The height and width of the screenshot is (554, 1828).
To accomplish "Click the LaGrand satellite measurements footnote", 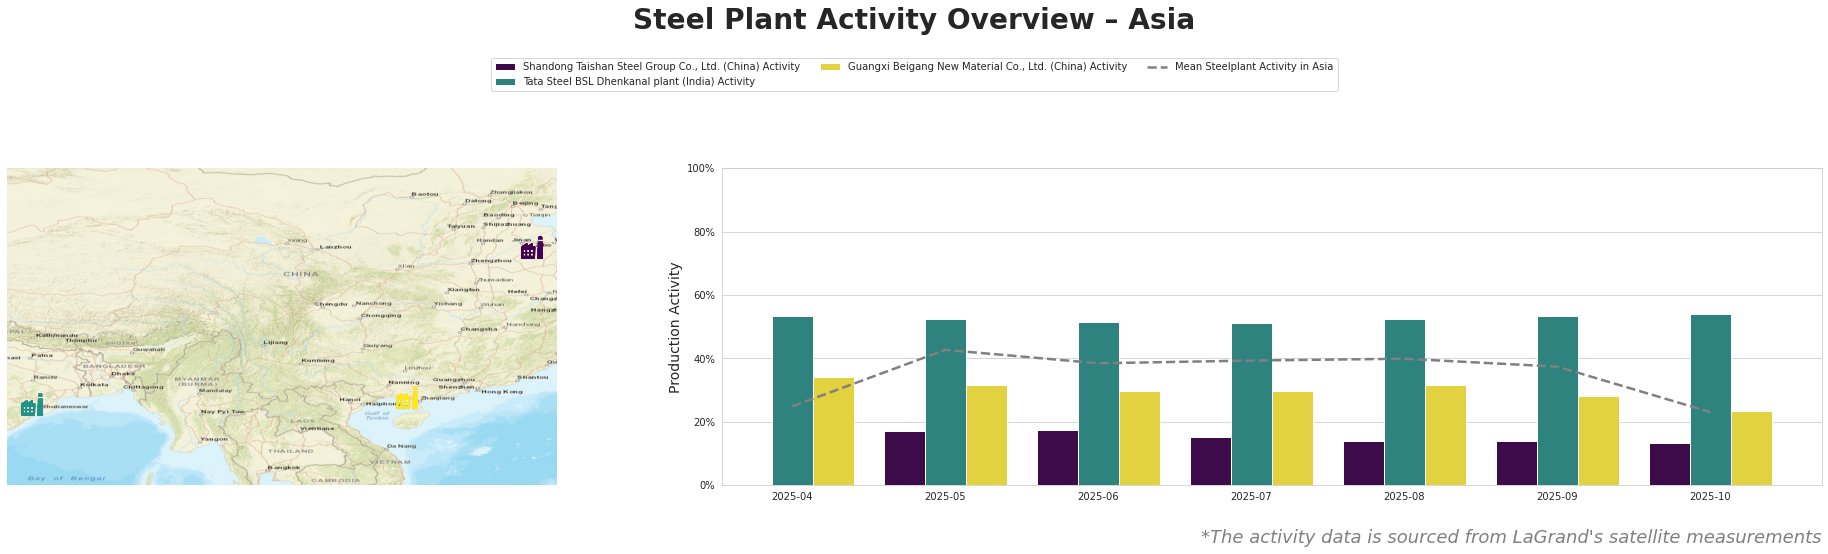I will (1510, 537).
